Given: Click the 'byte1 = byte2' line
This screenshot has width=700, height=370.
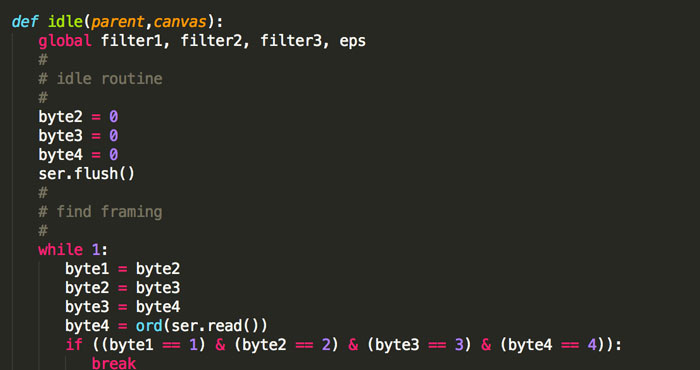Looking at the screenshot, I should pos(123,269).
